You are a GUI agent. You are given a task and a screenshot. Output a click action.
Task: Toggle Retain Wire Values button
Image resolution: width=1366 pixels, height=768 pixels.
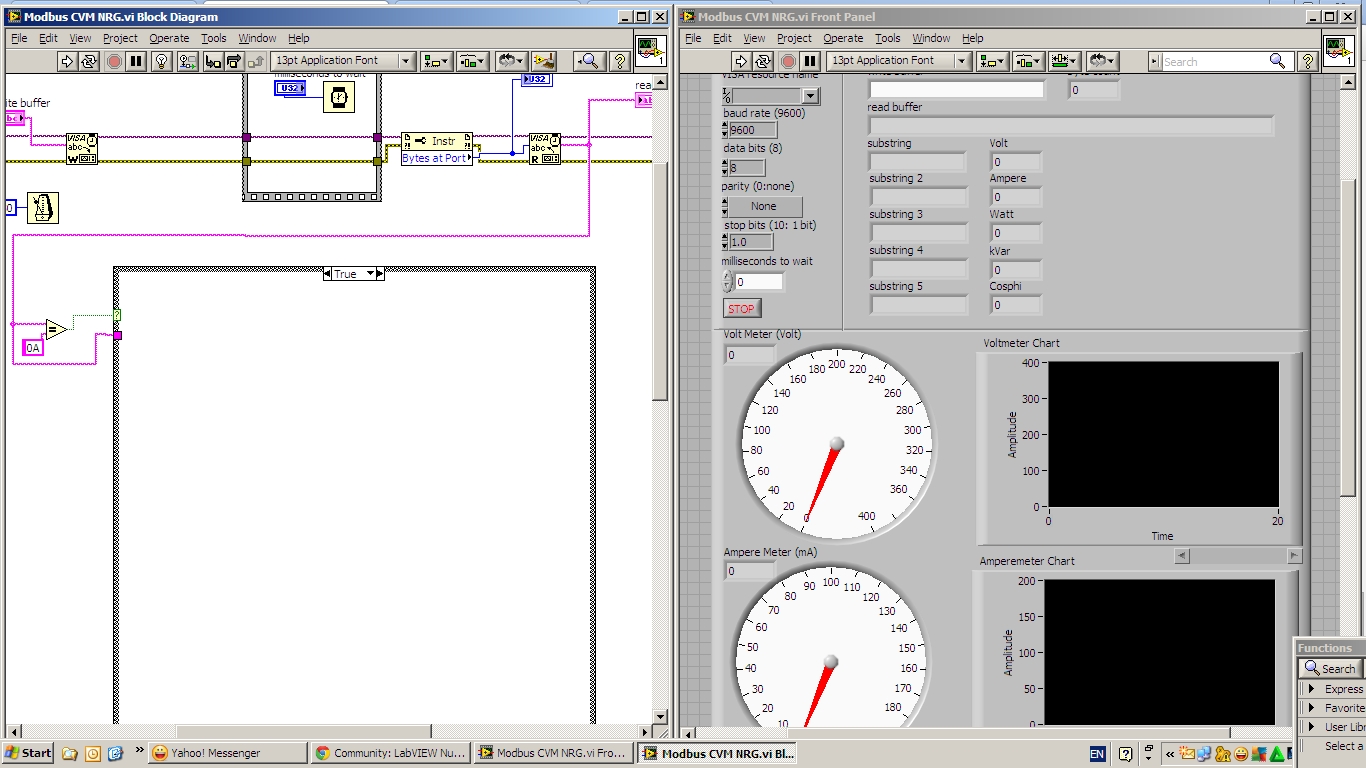(x=187, y=61)
